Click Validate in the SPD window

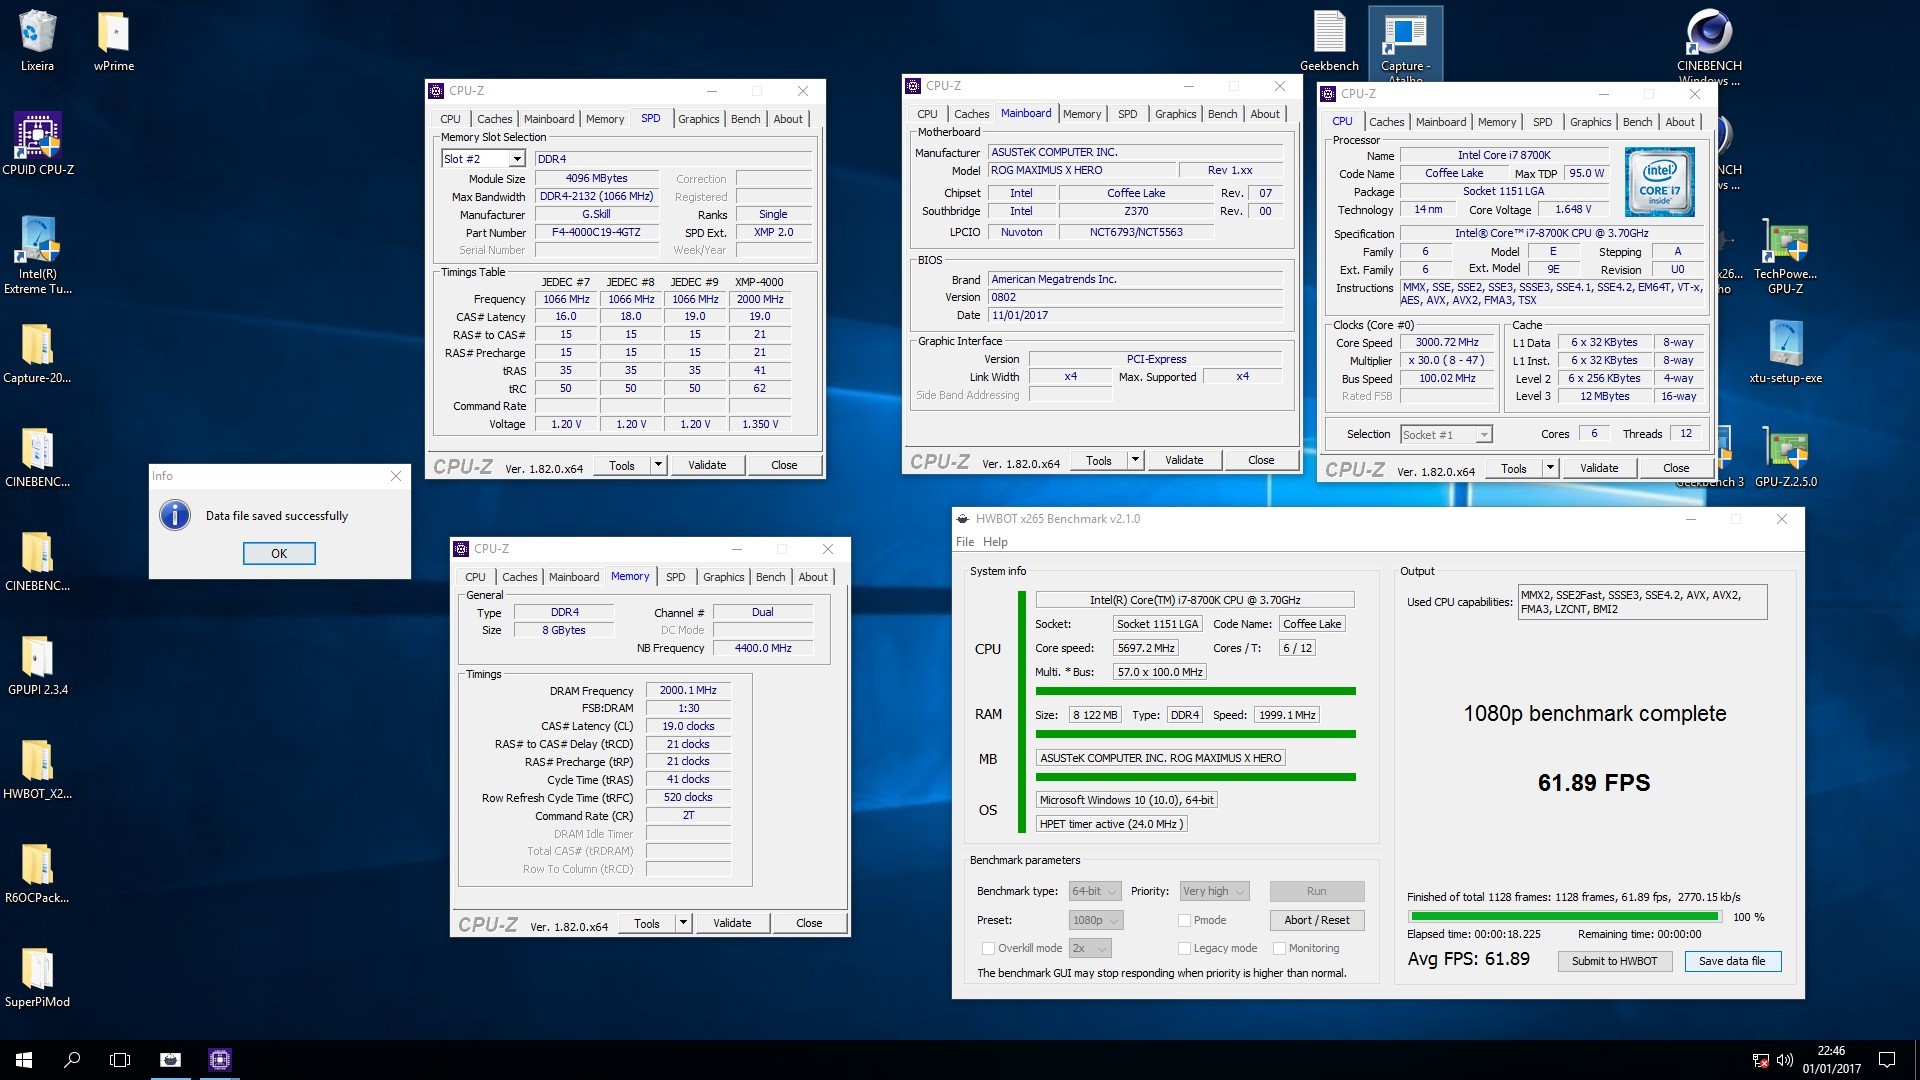(x=707, y=465)
